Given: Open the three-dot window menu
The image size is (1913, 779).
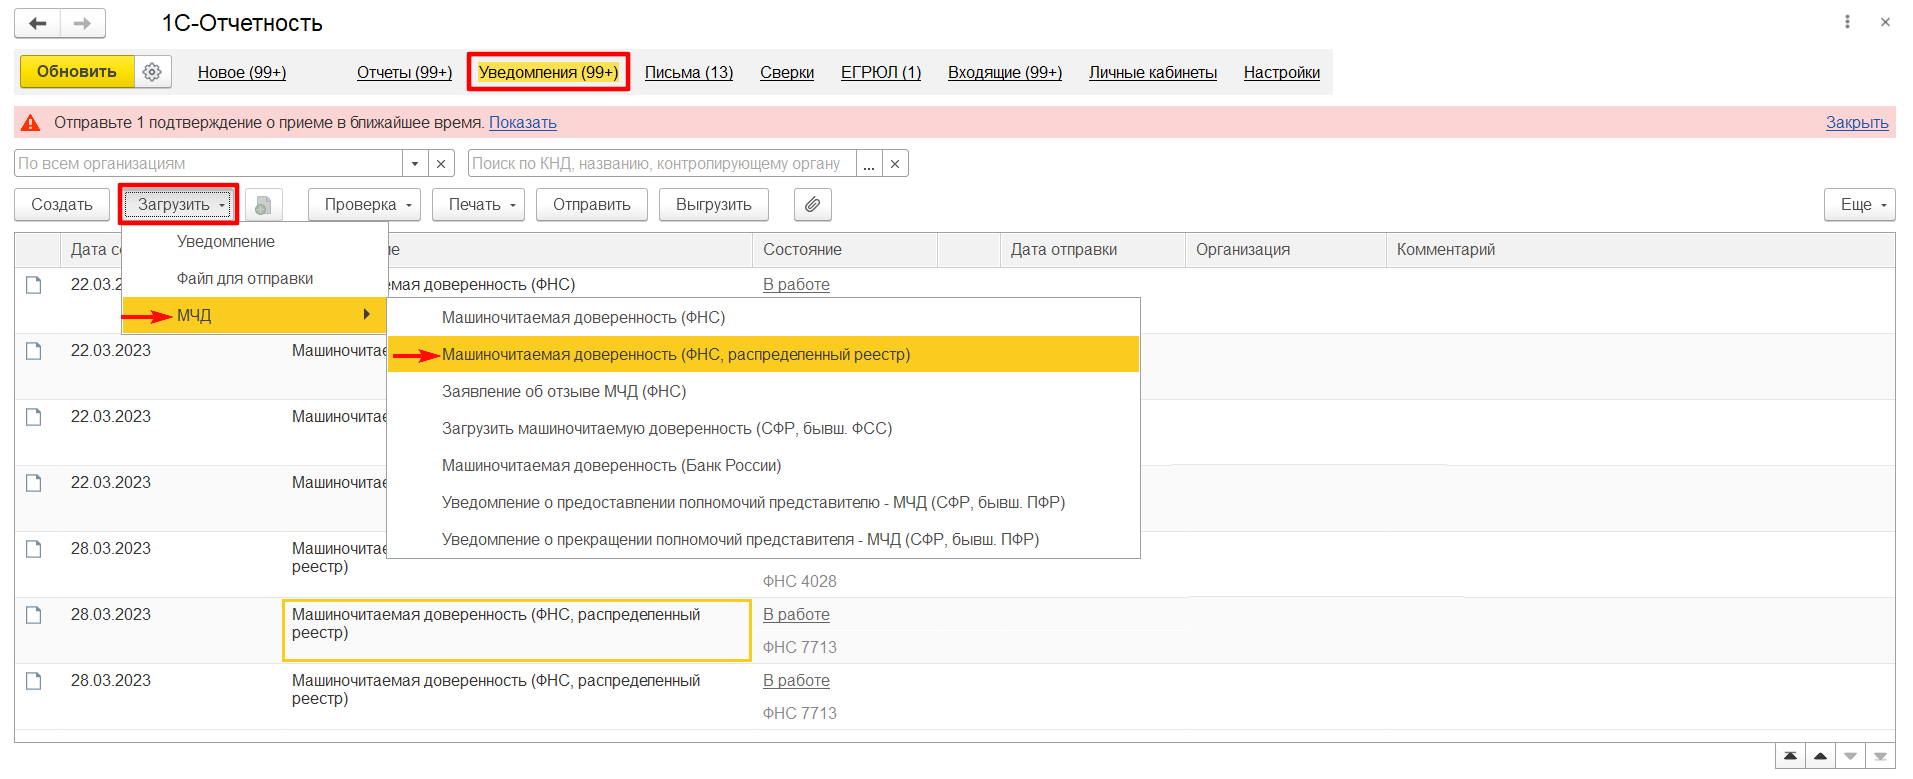Looking at the screenshot, I should coord(1847,22).
